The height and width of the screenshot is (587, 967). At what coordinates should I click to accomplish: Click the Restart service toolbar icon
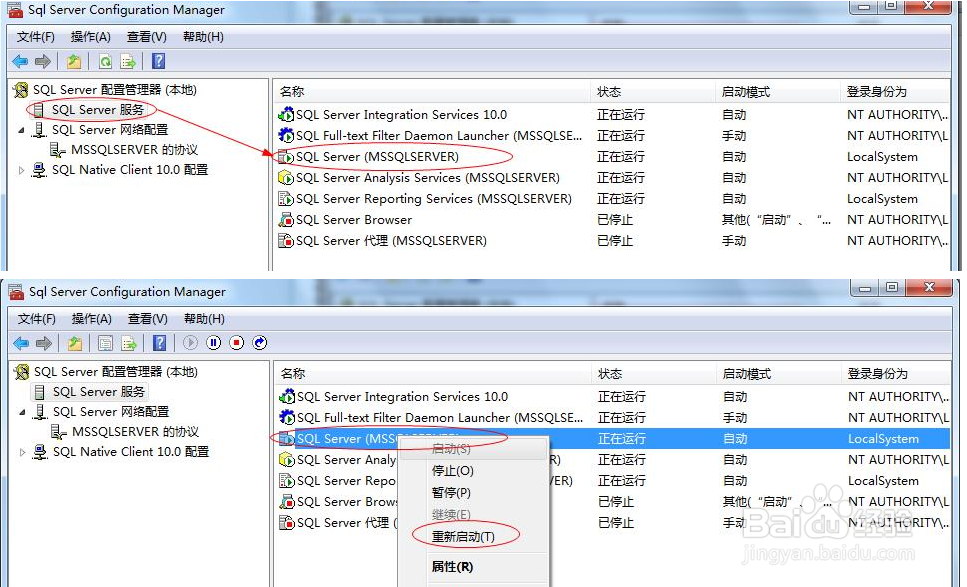click(x=260, y=343)
